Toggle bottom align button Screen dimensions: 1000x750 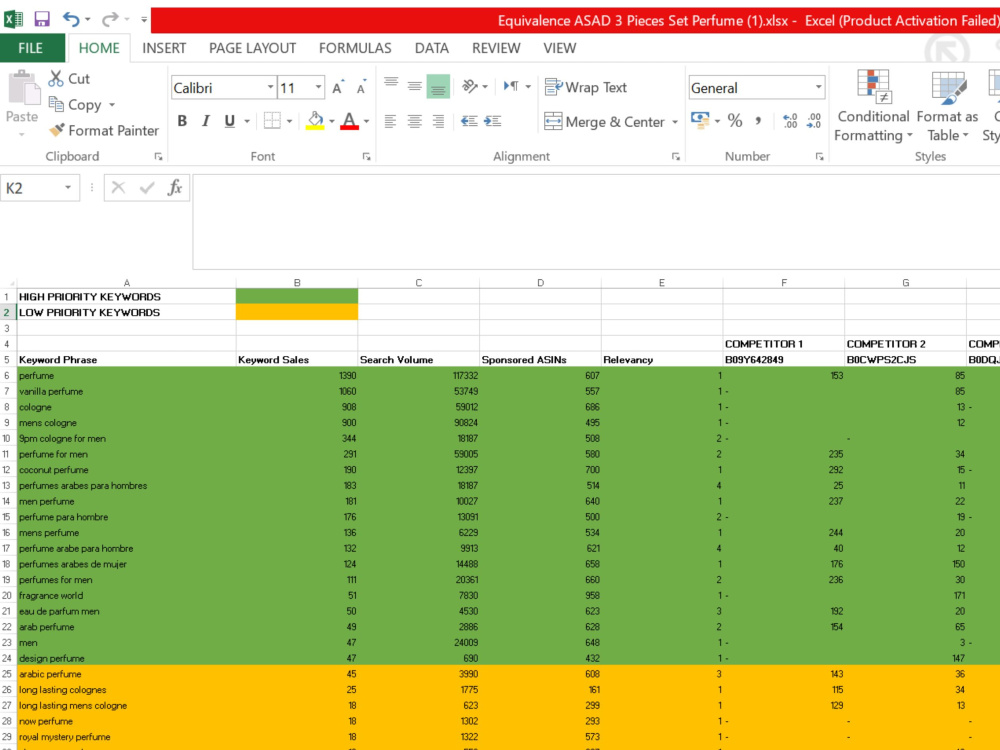pyautogui.click(x=438, y=86)
